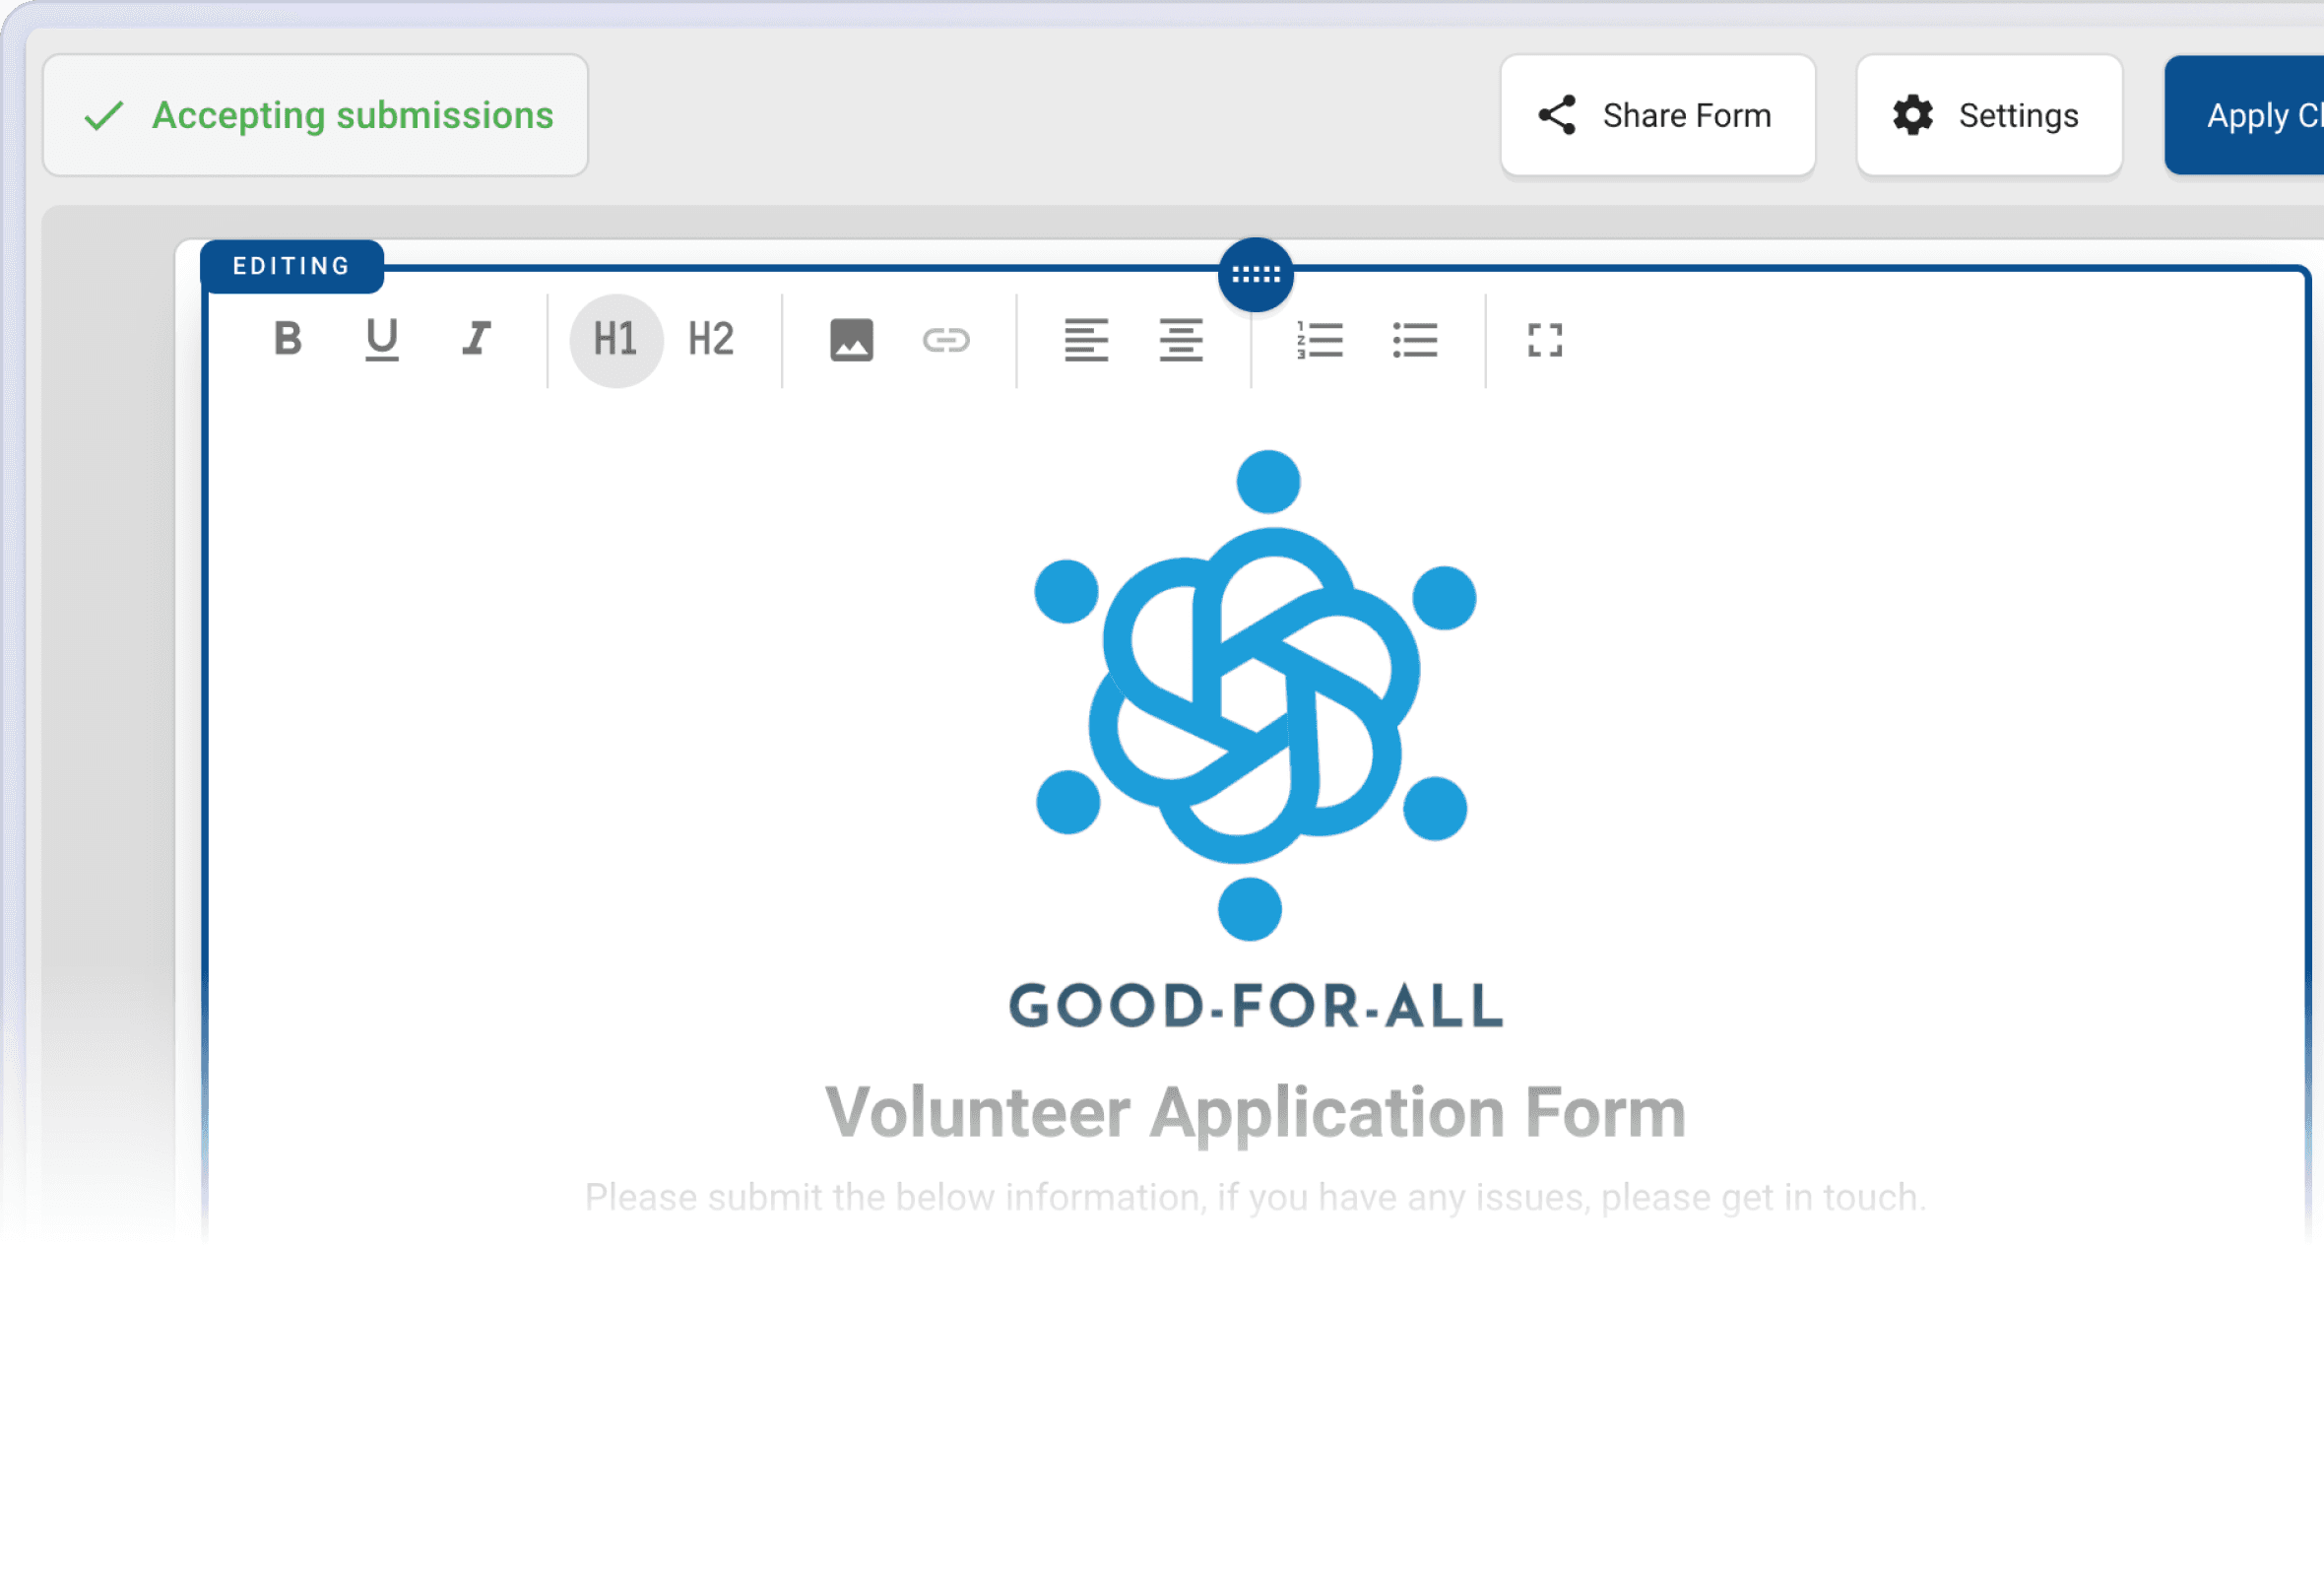2324x1576 pixels.
Task: Expand the editor to fullscreen
Action: 1545,340
